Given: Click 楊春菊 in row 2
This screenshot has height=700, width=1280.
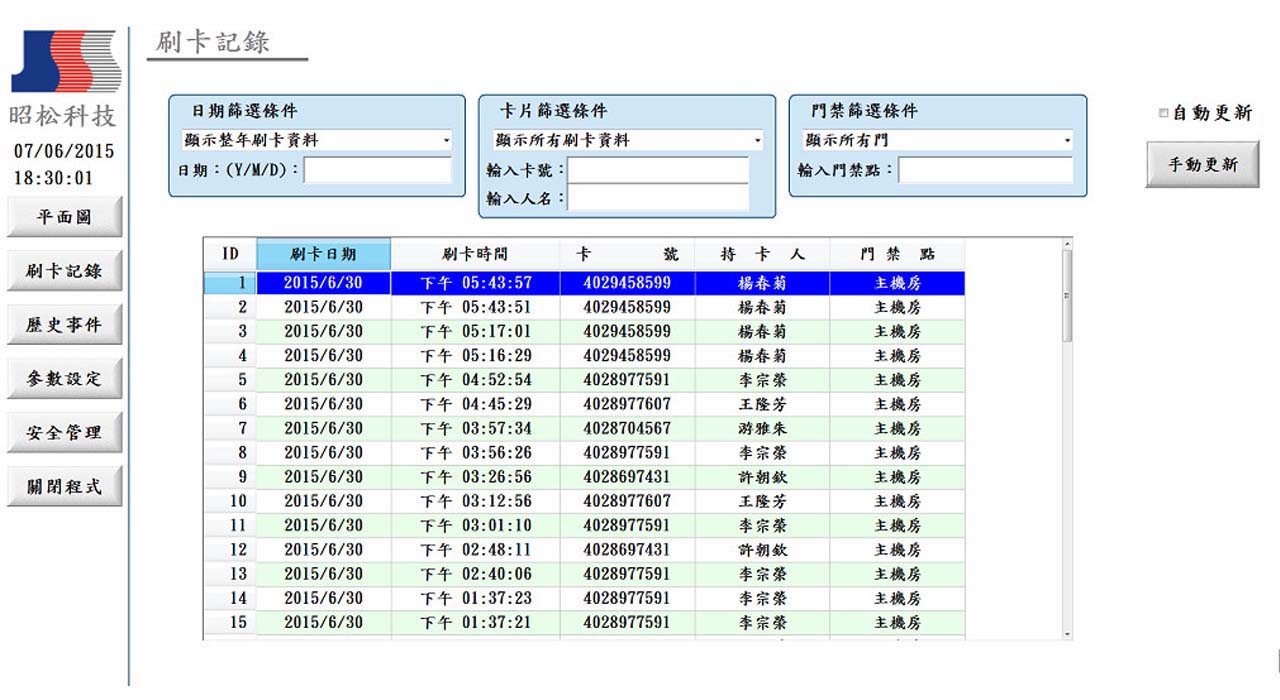Looking at the screenshot, I should [762, 307].
